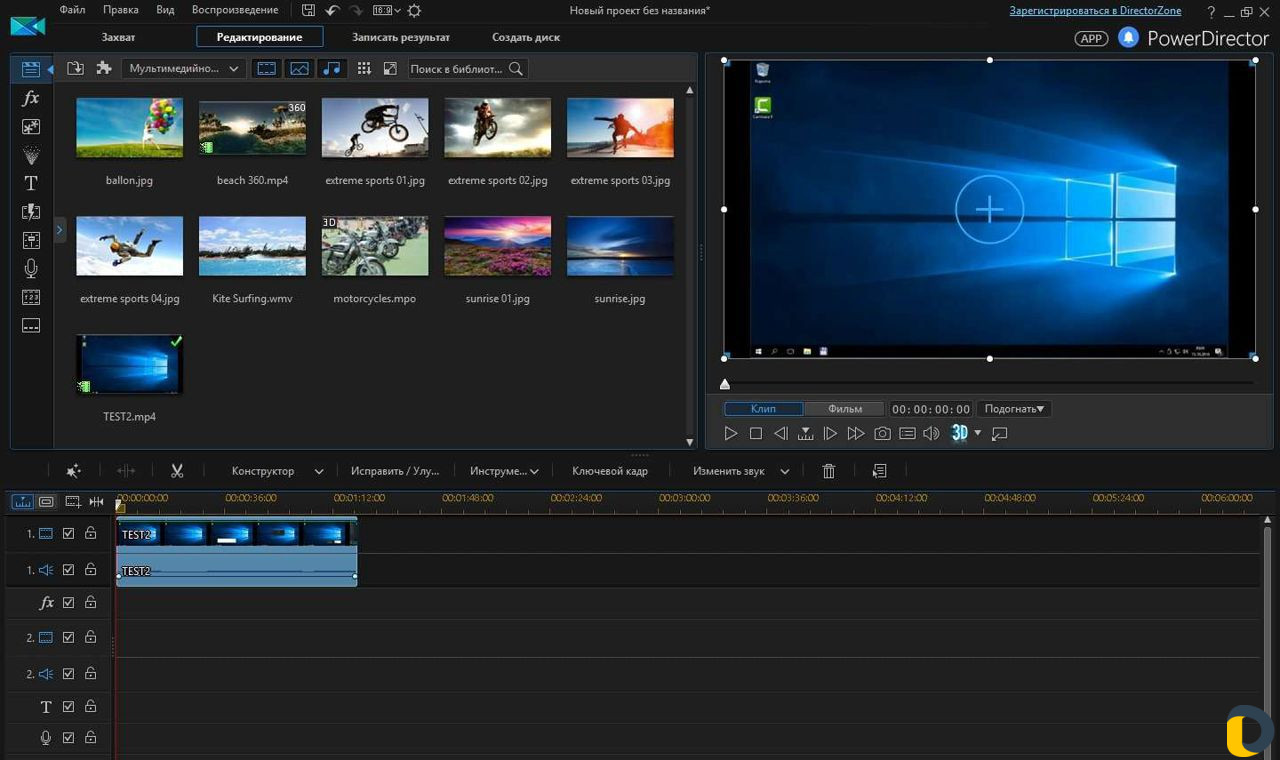Stop the preview playback
Image resolution: width=1280 pixels, height=760 pixels.
tap(756, 433)
